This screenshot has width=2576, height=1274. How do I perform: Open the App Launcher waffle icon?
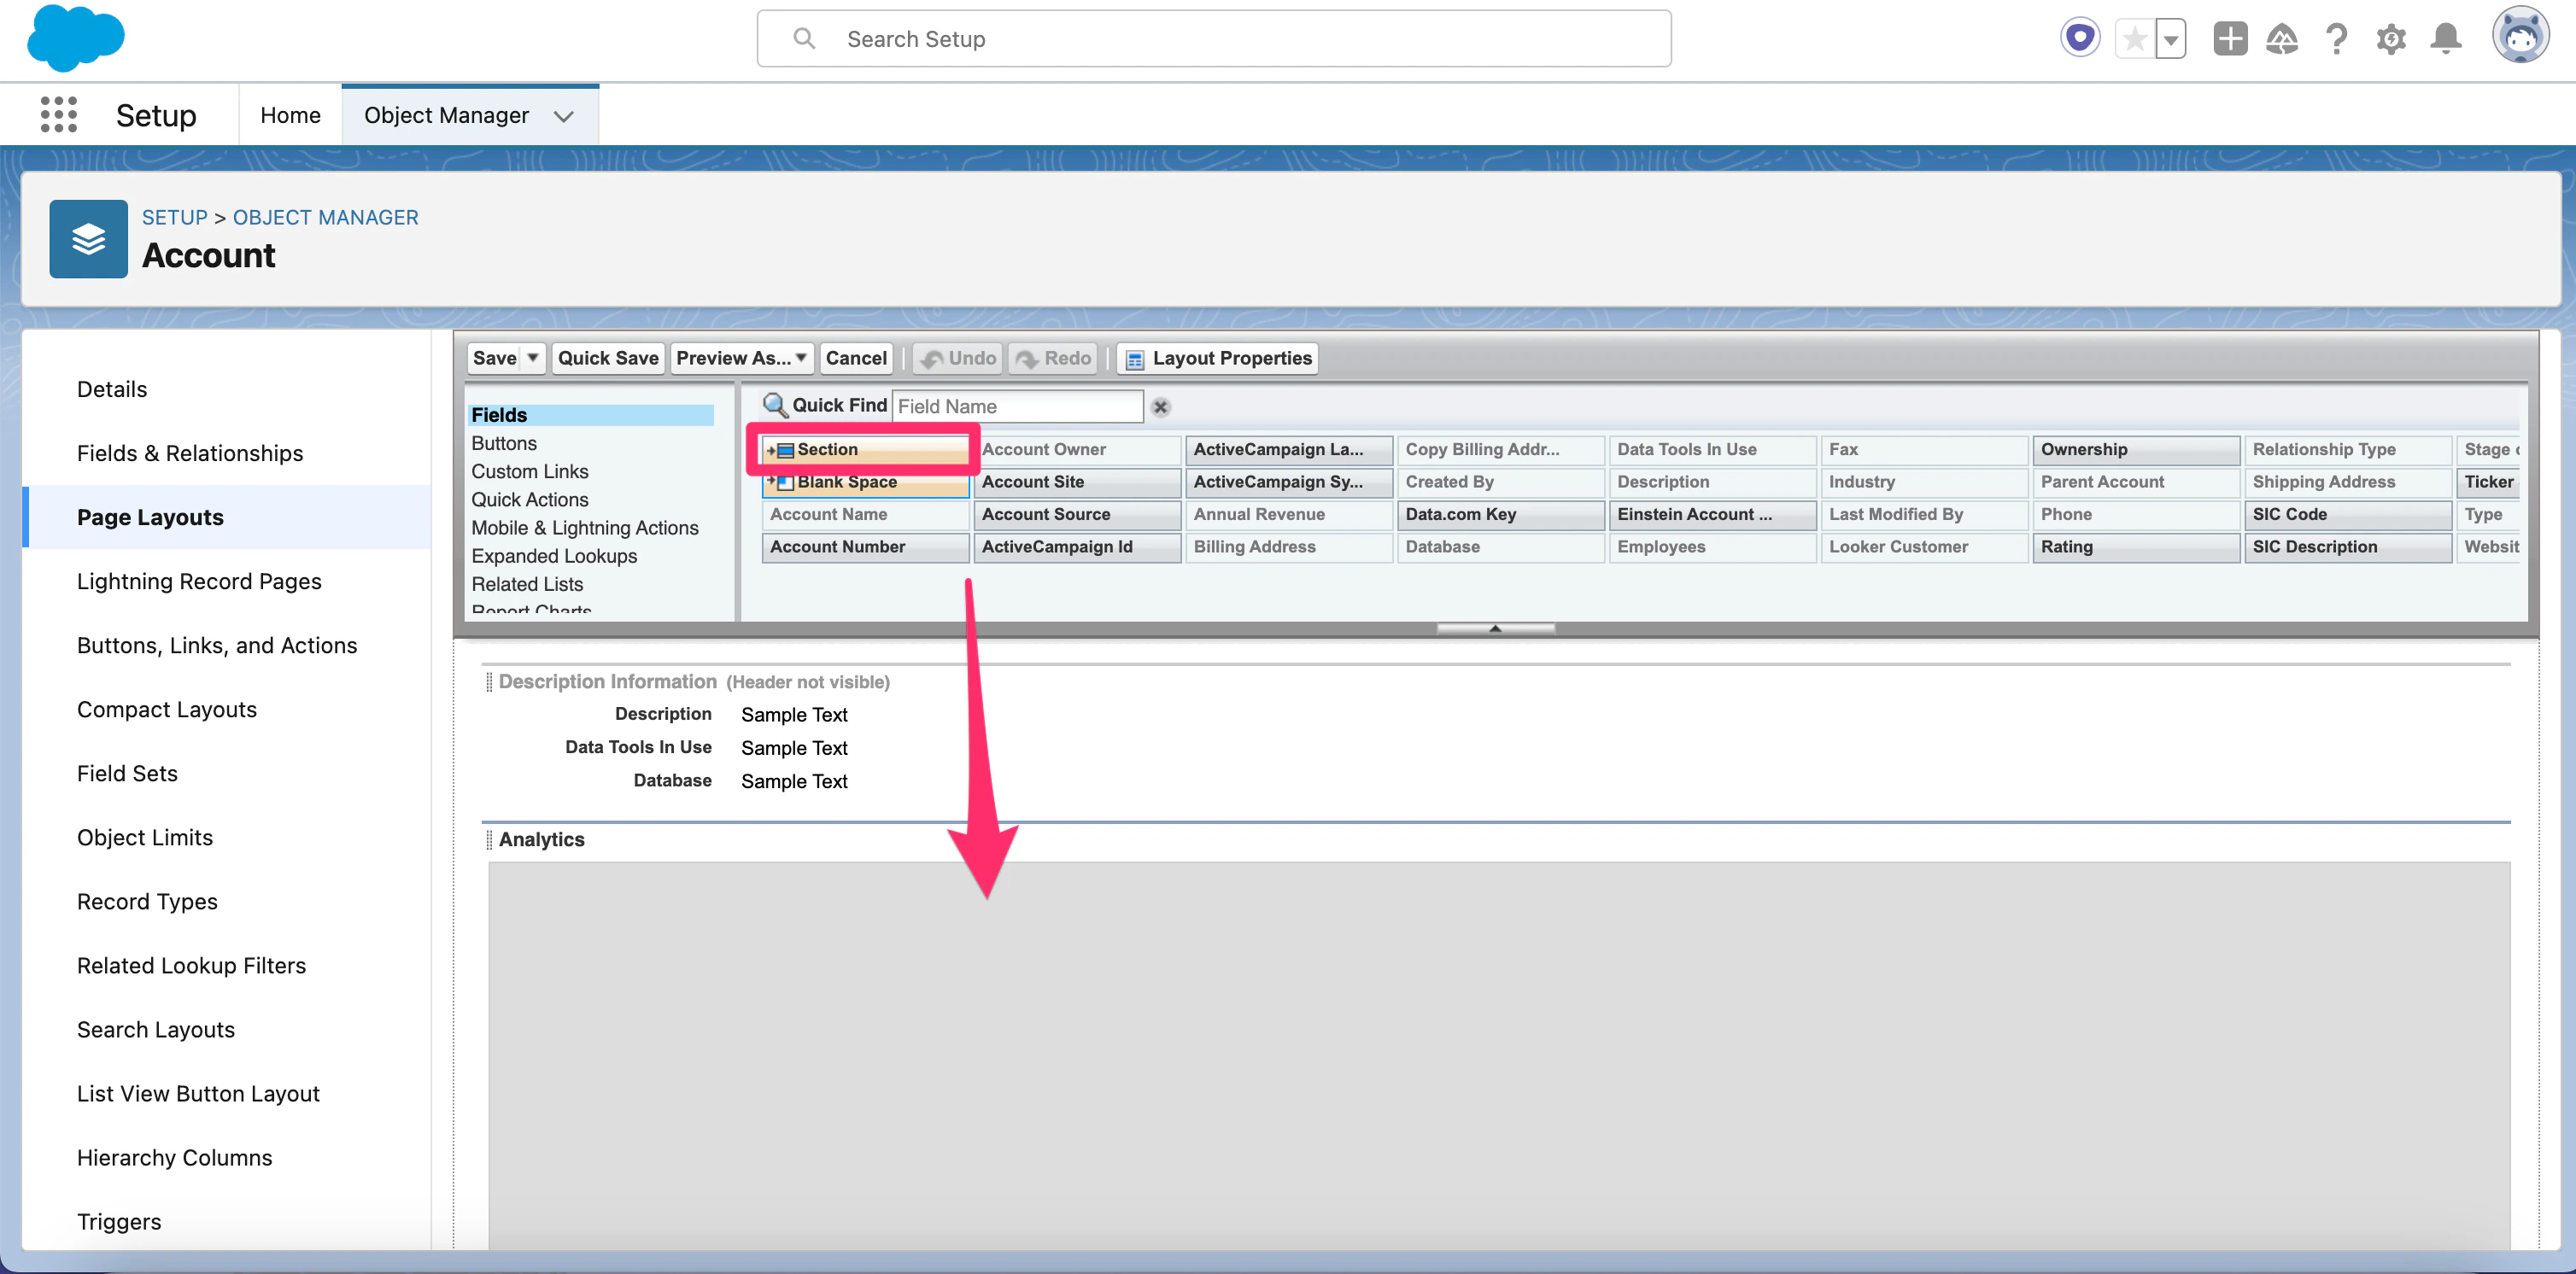tap(59, 114)
